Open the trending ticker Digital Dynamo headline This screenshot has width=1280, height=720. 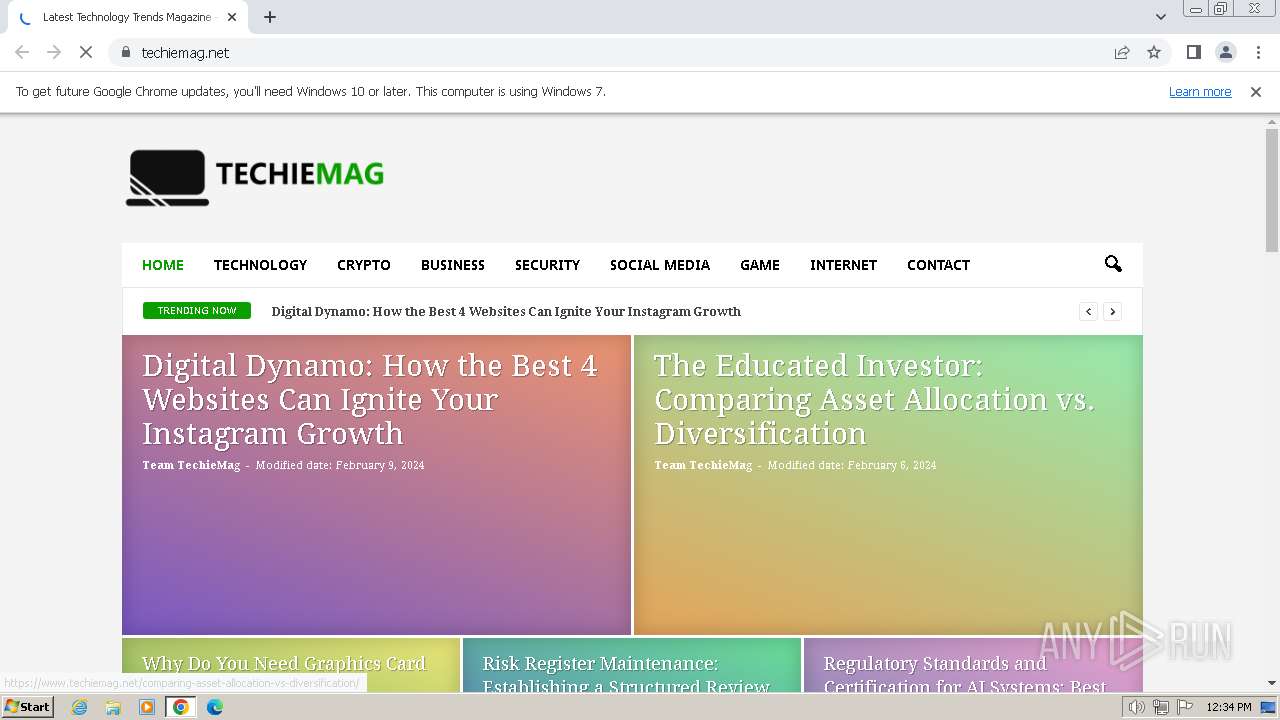[x=506, y=311]
